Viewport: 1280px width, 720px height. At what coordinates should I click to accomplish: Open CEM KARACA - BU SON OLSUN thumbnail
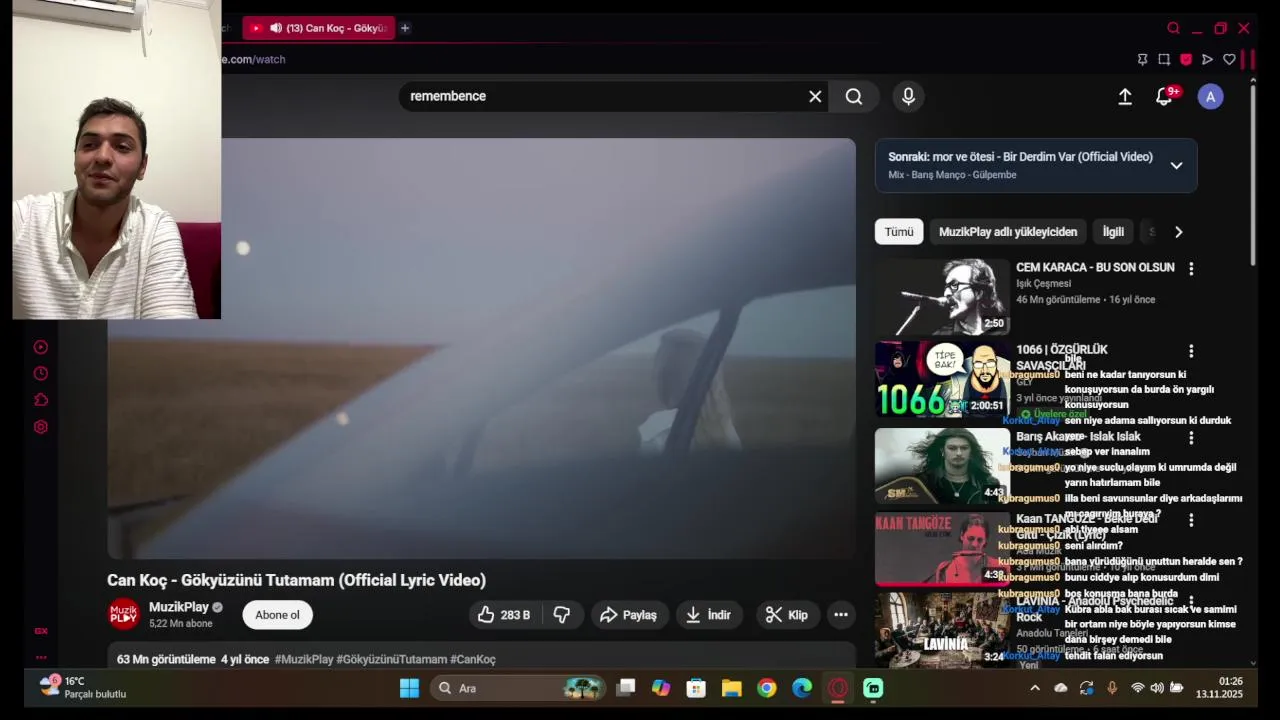[942, 297]
